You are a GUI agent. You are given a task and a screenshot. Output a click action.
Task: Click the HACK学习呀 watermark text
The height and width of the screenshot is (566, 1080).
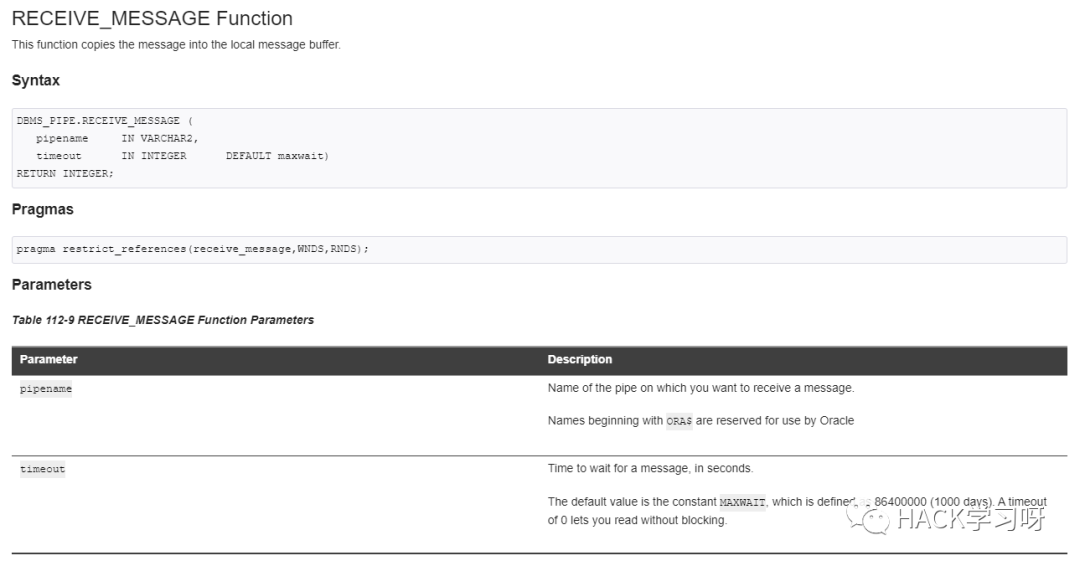[x=970, y=519]
